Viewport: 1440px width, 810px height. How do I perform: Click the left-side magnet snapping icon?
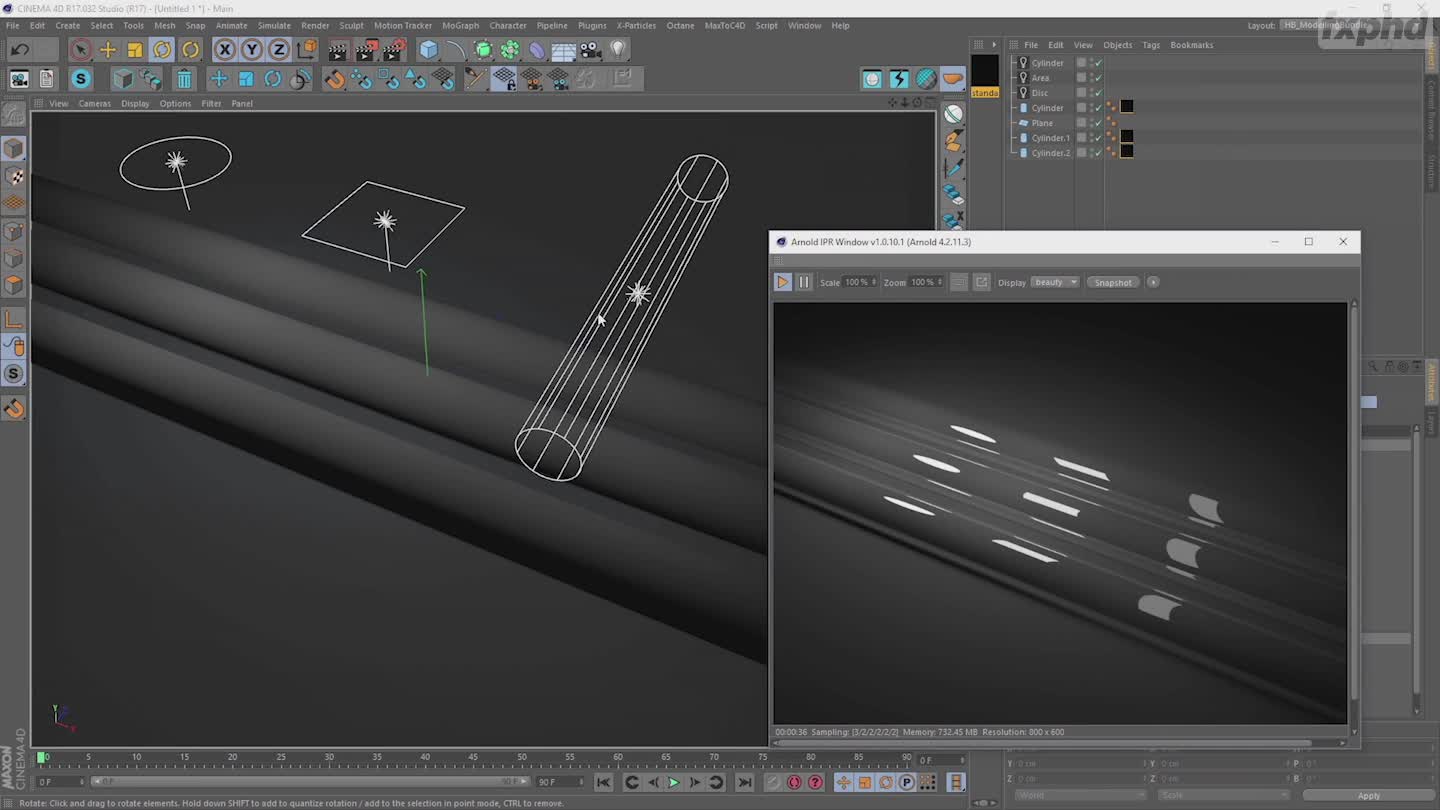14,408
